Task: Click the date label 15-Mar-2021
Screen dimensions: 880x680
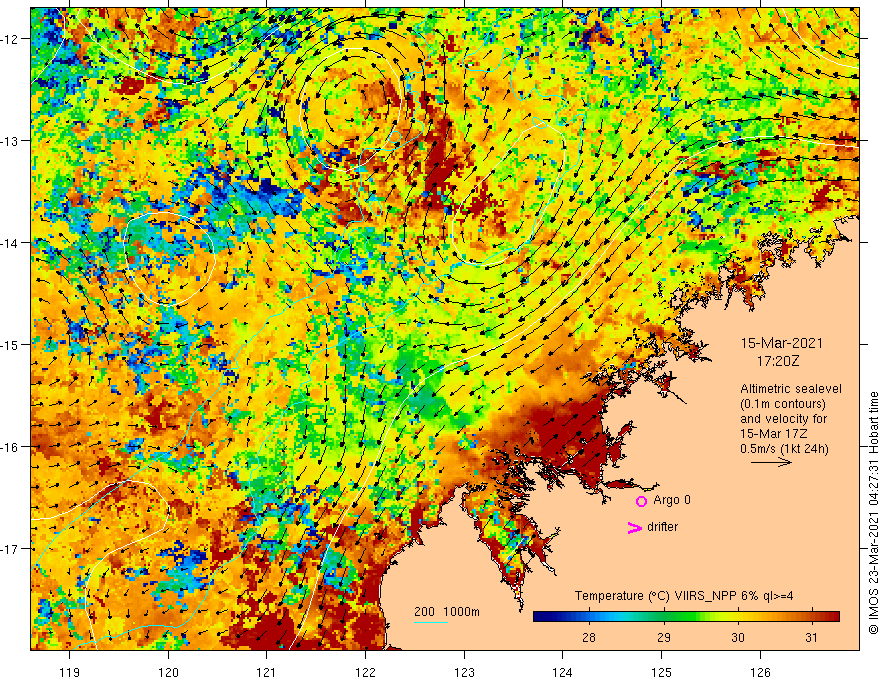Action: 782,343
